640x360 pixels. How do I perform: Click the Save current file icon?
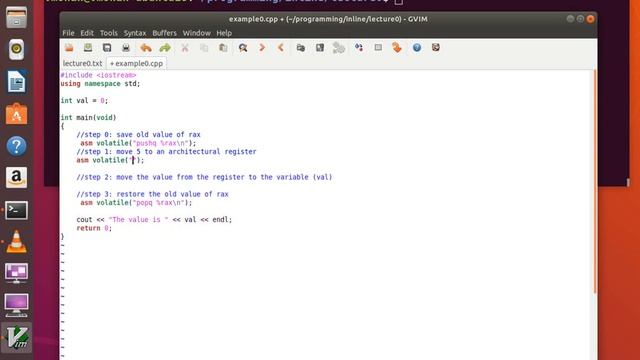coord(88,48)
